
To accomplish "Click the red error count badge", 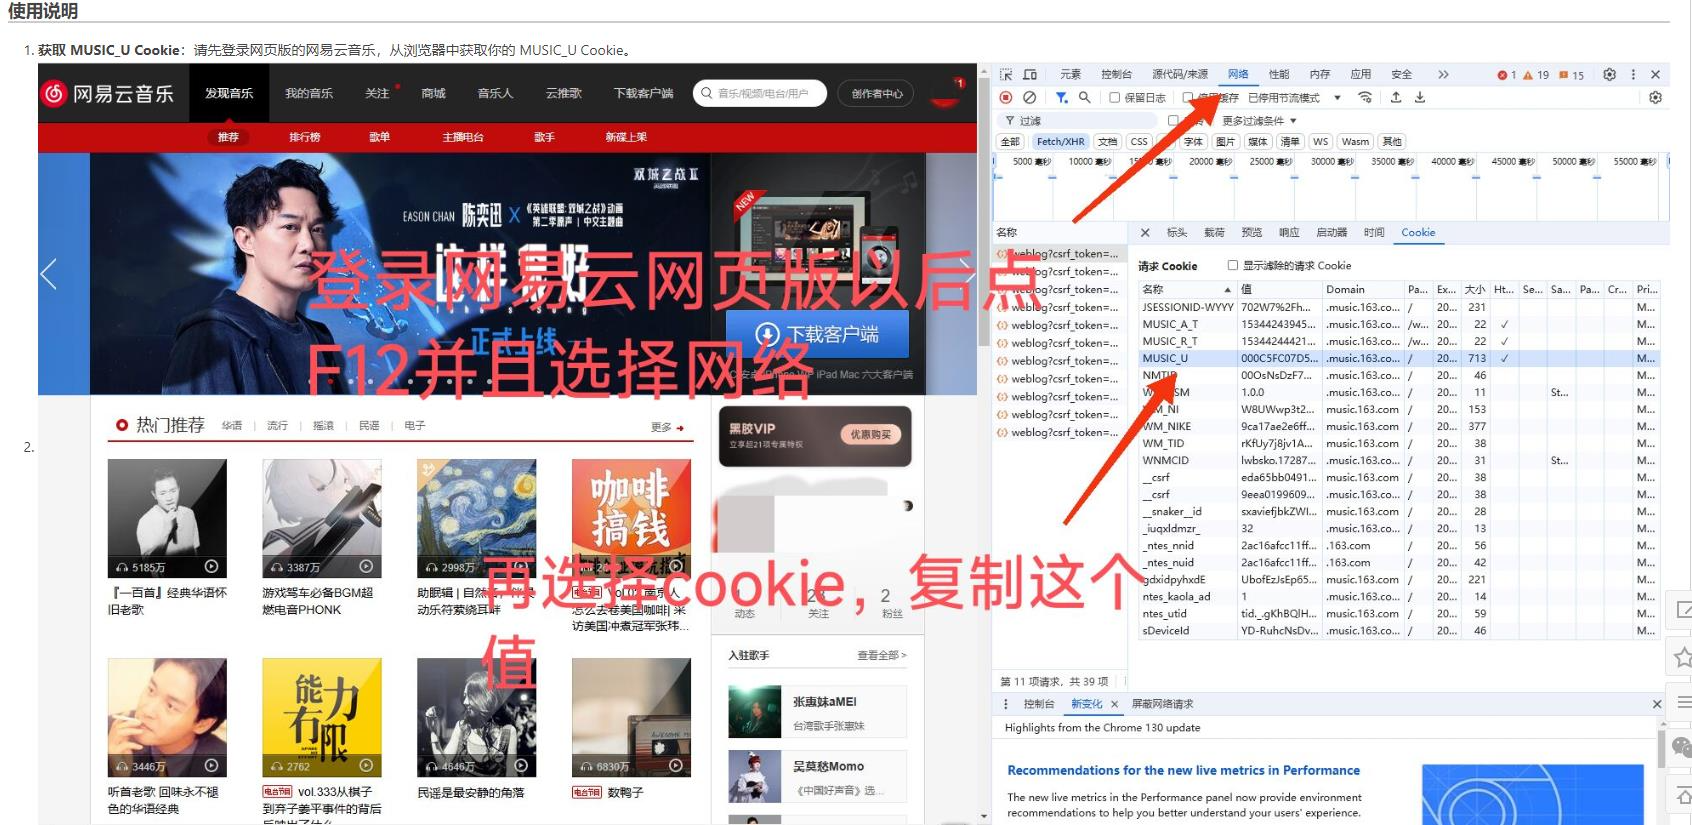I will pos(1507,75).
